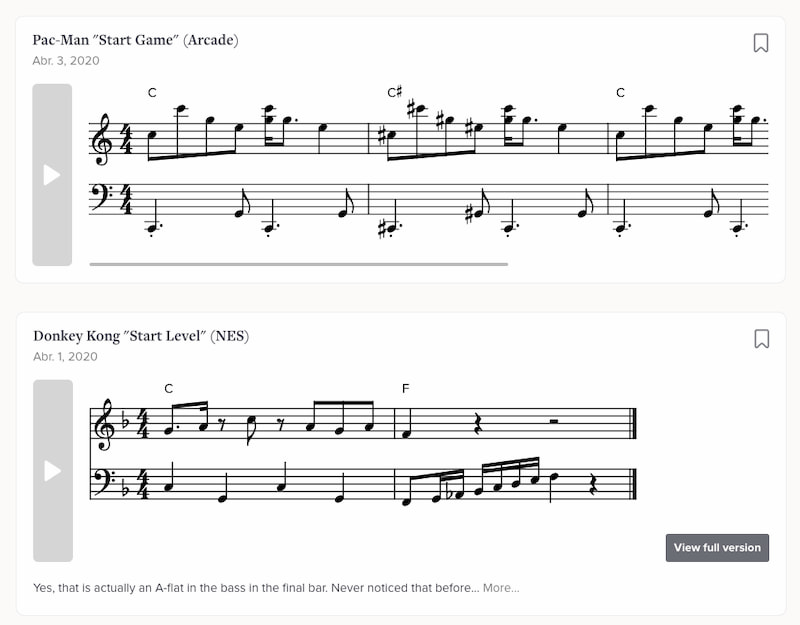Click the C chord symbol in Donkey Kong score
The width and height of the screenshot is (800, 625).
tap(168, 388)
